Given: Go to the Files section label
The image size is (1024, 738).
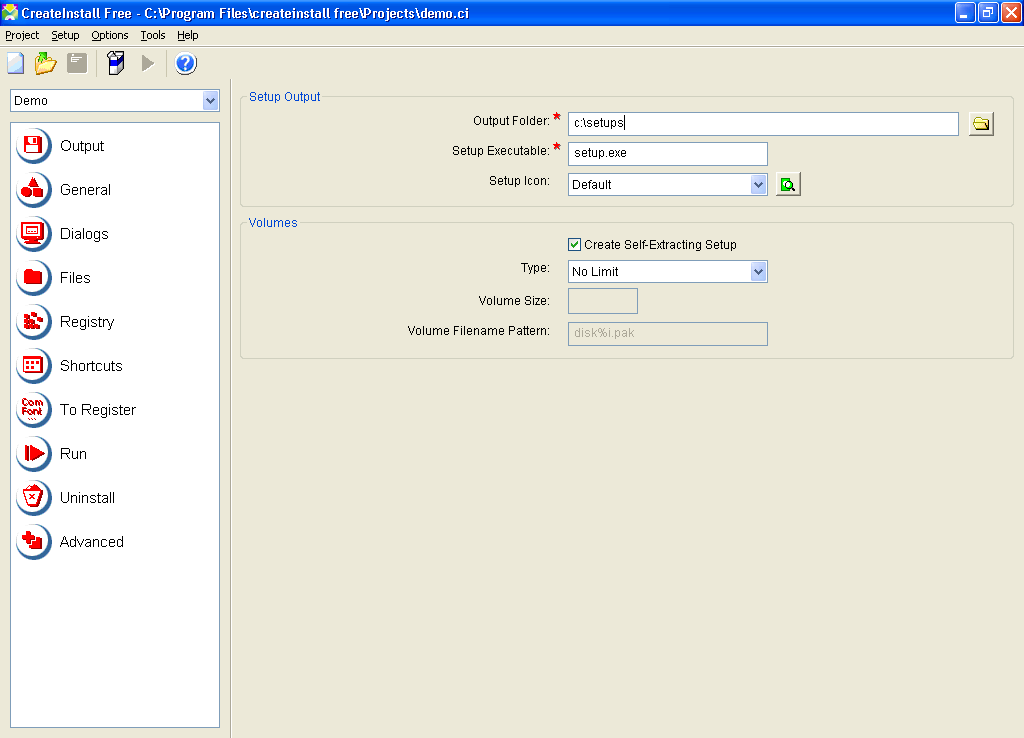Looking at the screenshot, I should click(74, 278).
